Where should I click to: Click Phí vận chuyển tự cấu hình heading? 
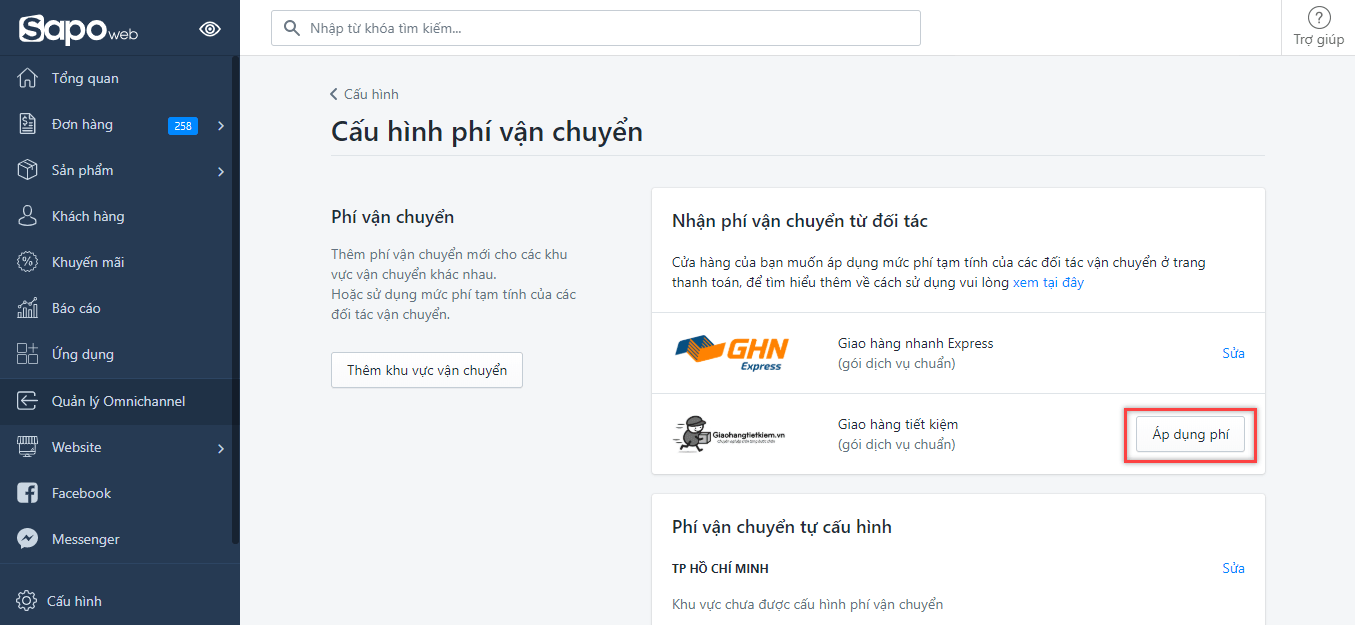point(782,526)
